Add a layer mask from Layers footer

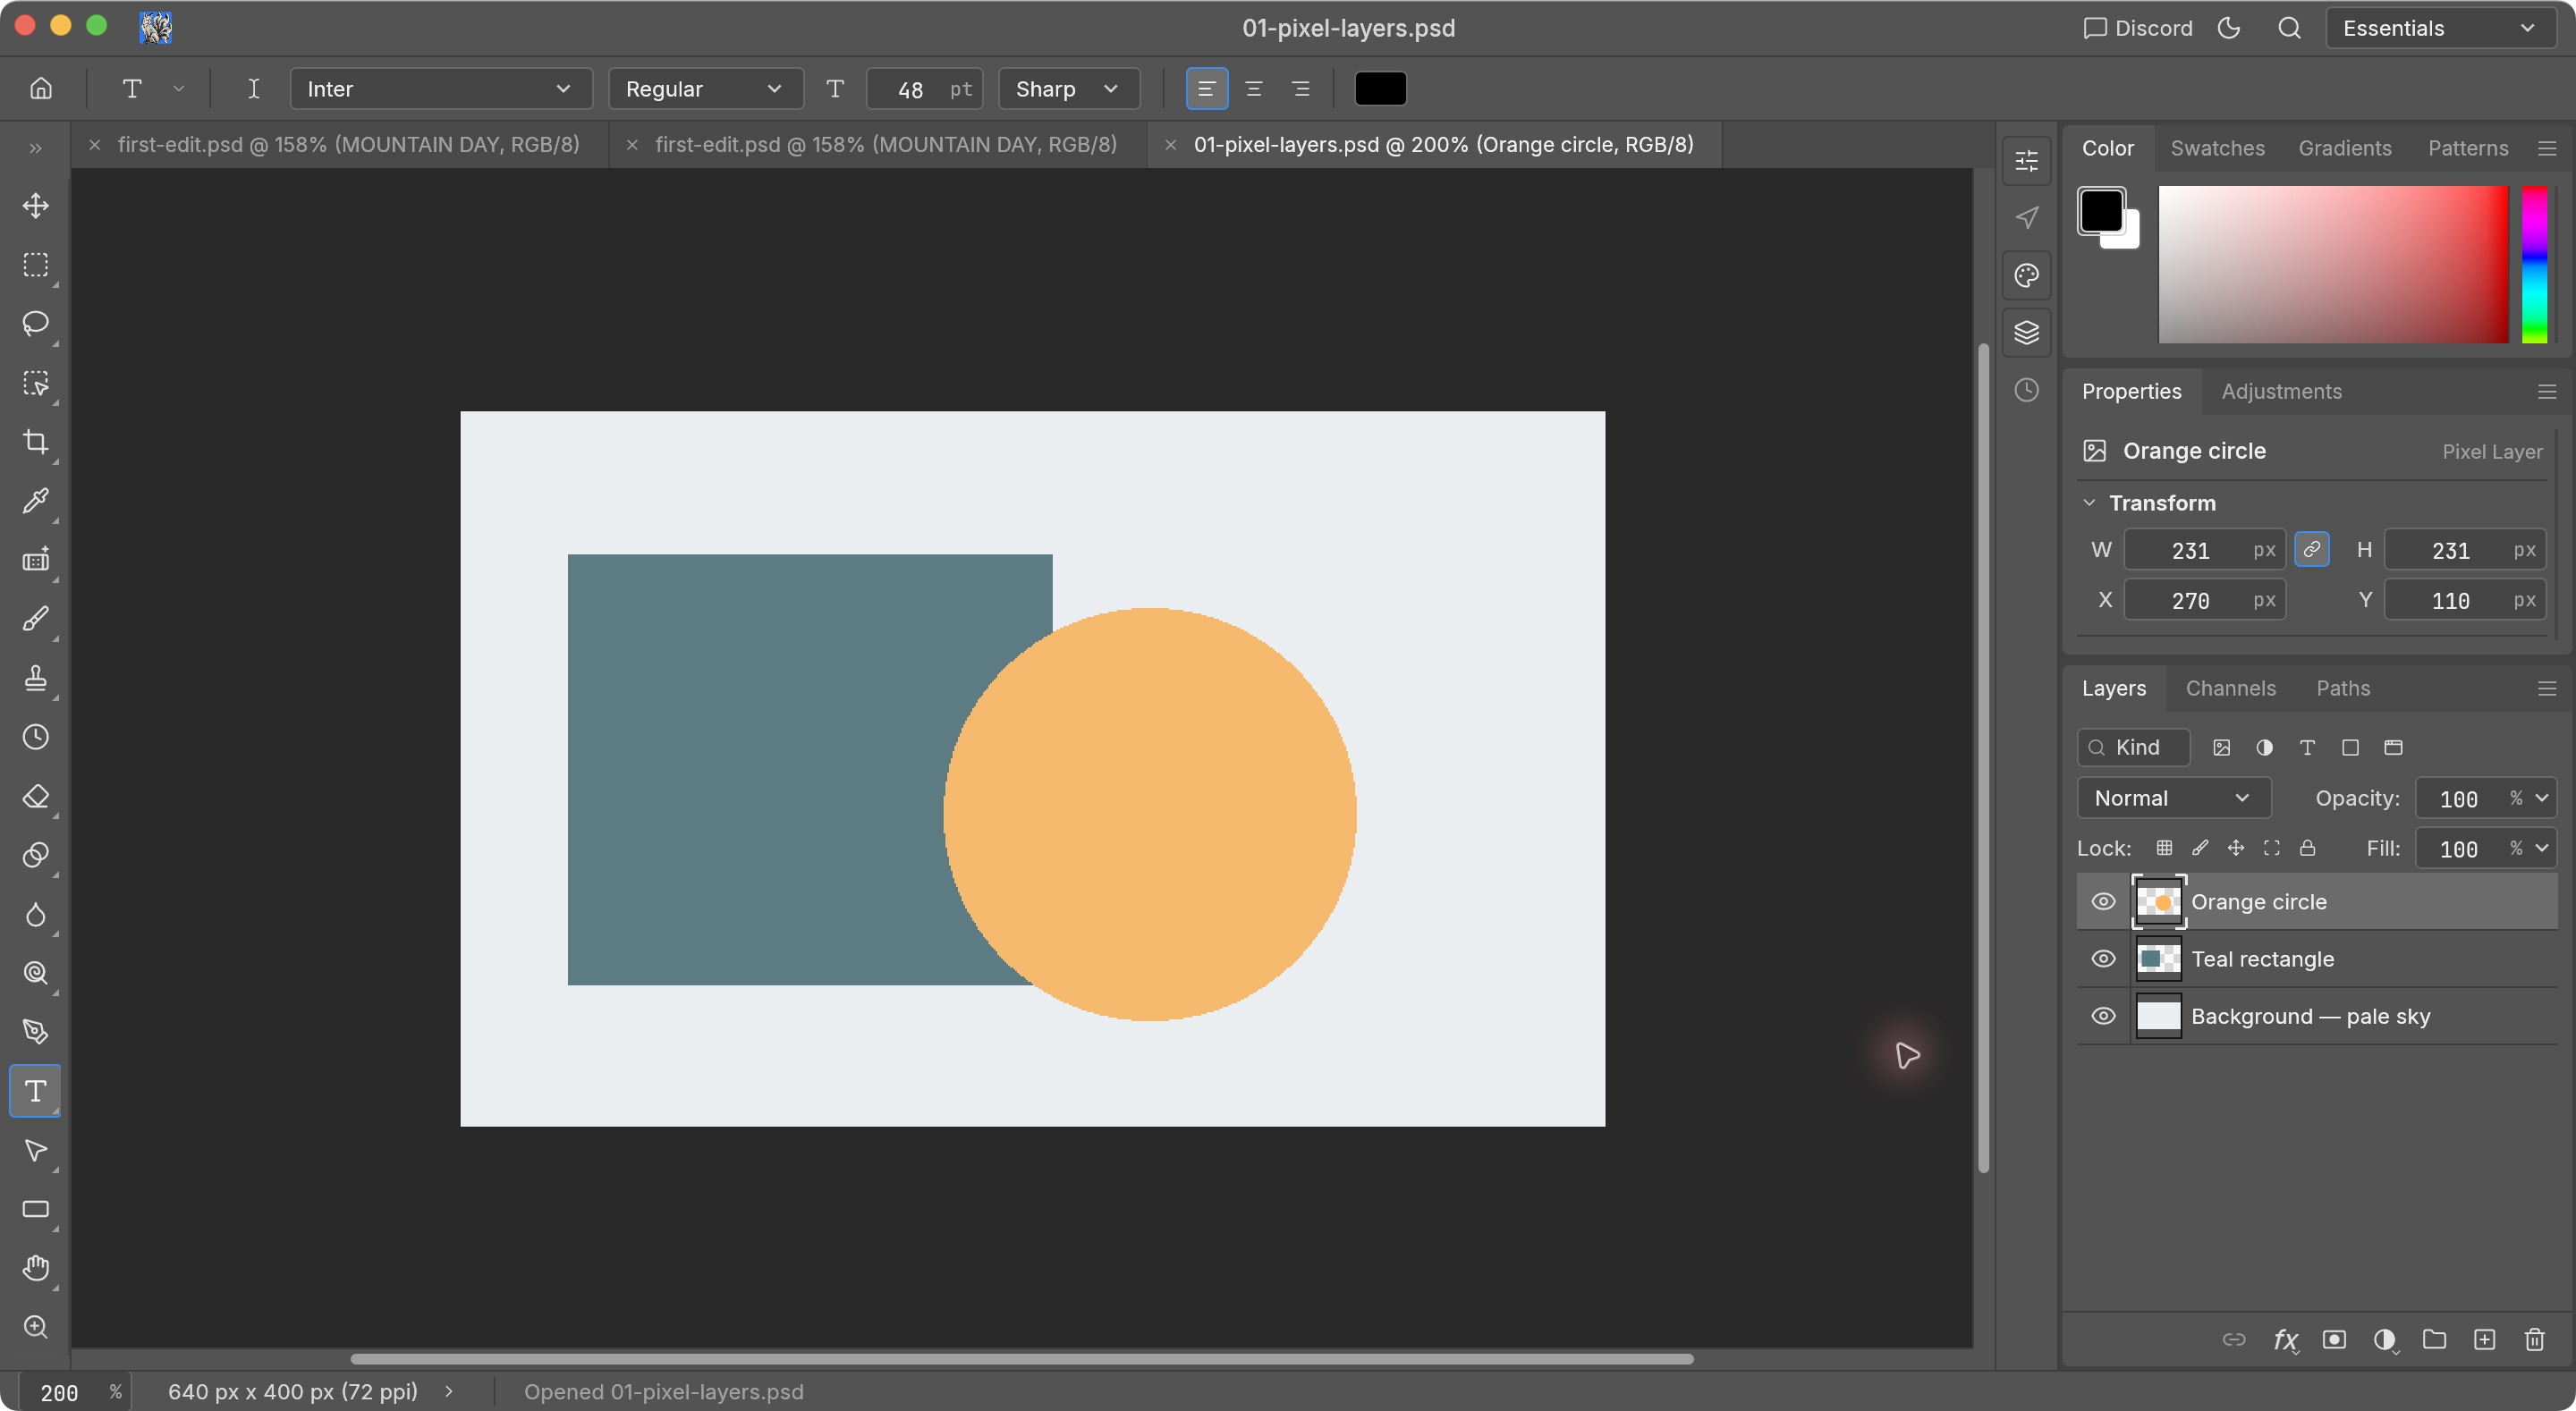(2334, 1340)
